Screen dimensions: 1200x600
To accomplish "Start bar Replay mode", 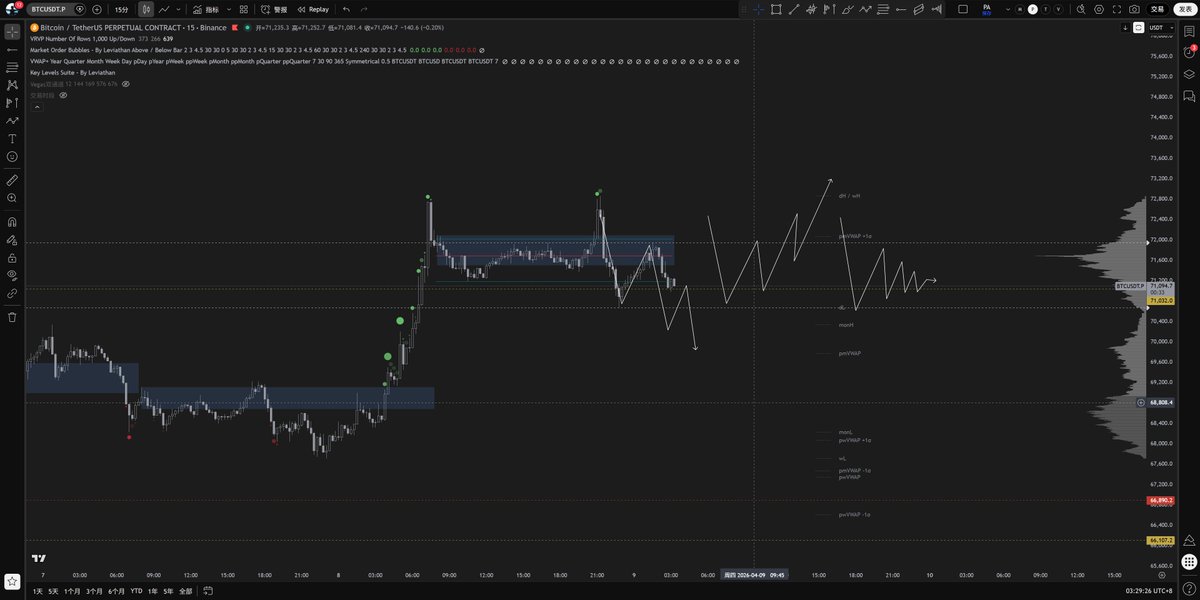I will coord(312,9).
